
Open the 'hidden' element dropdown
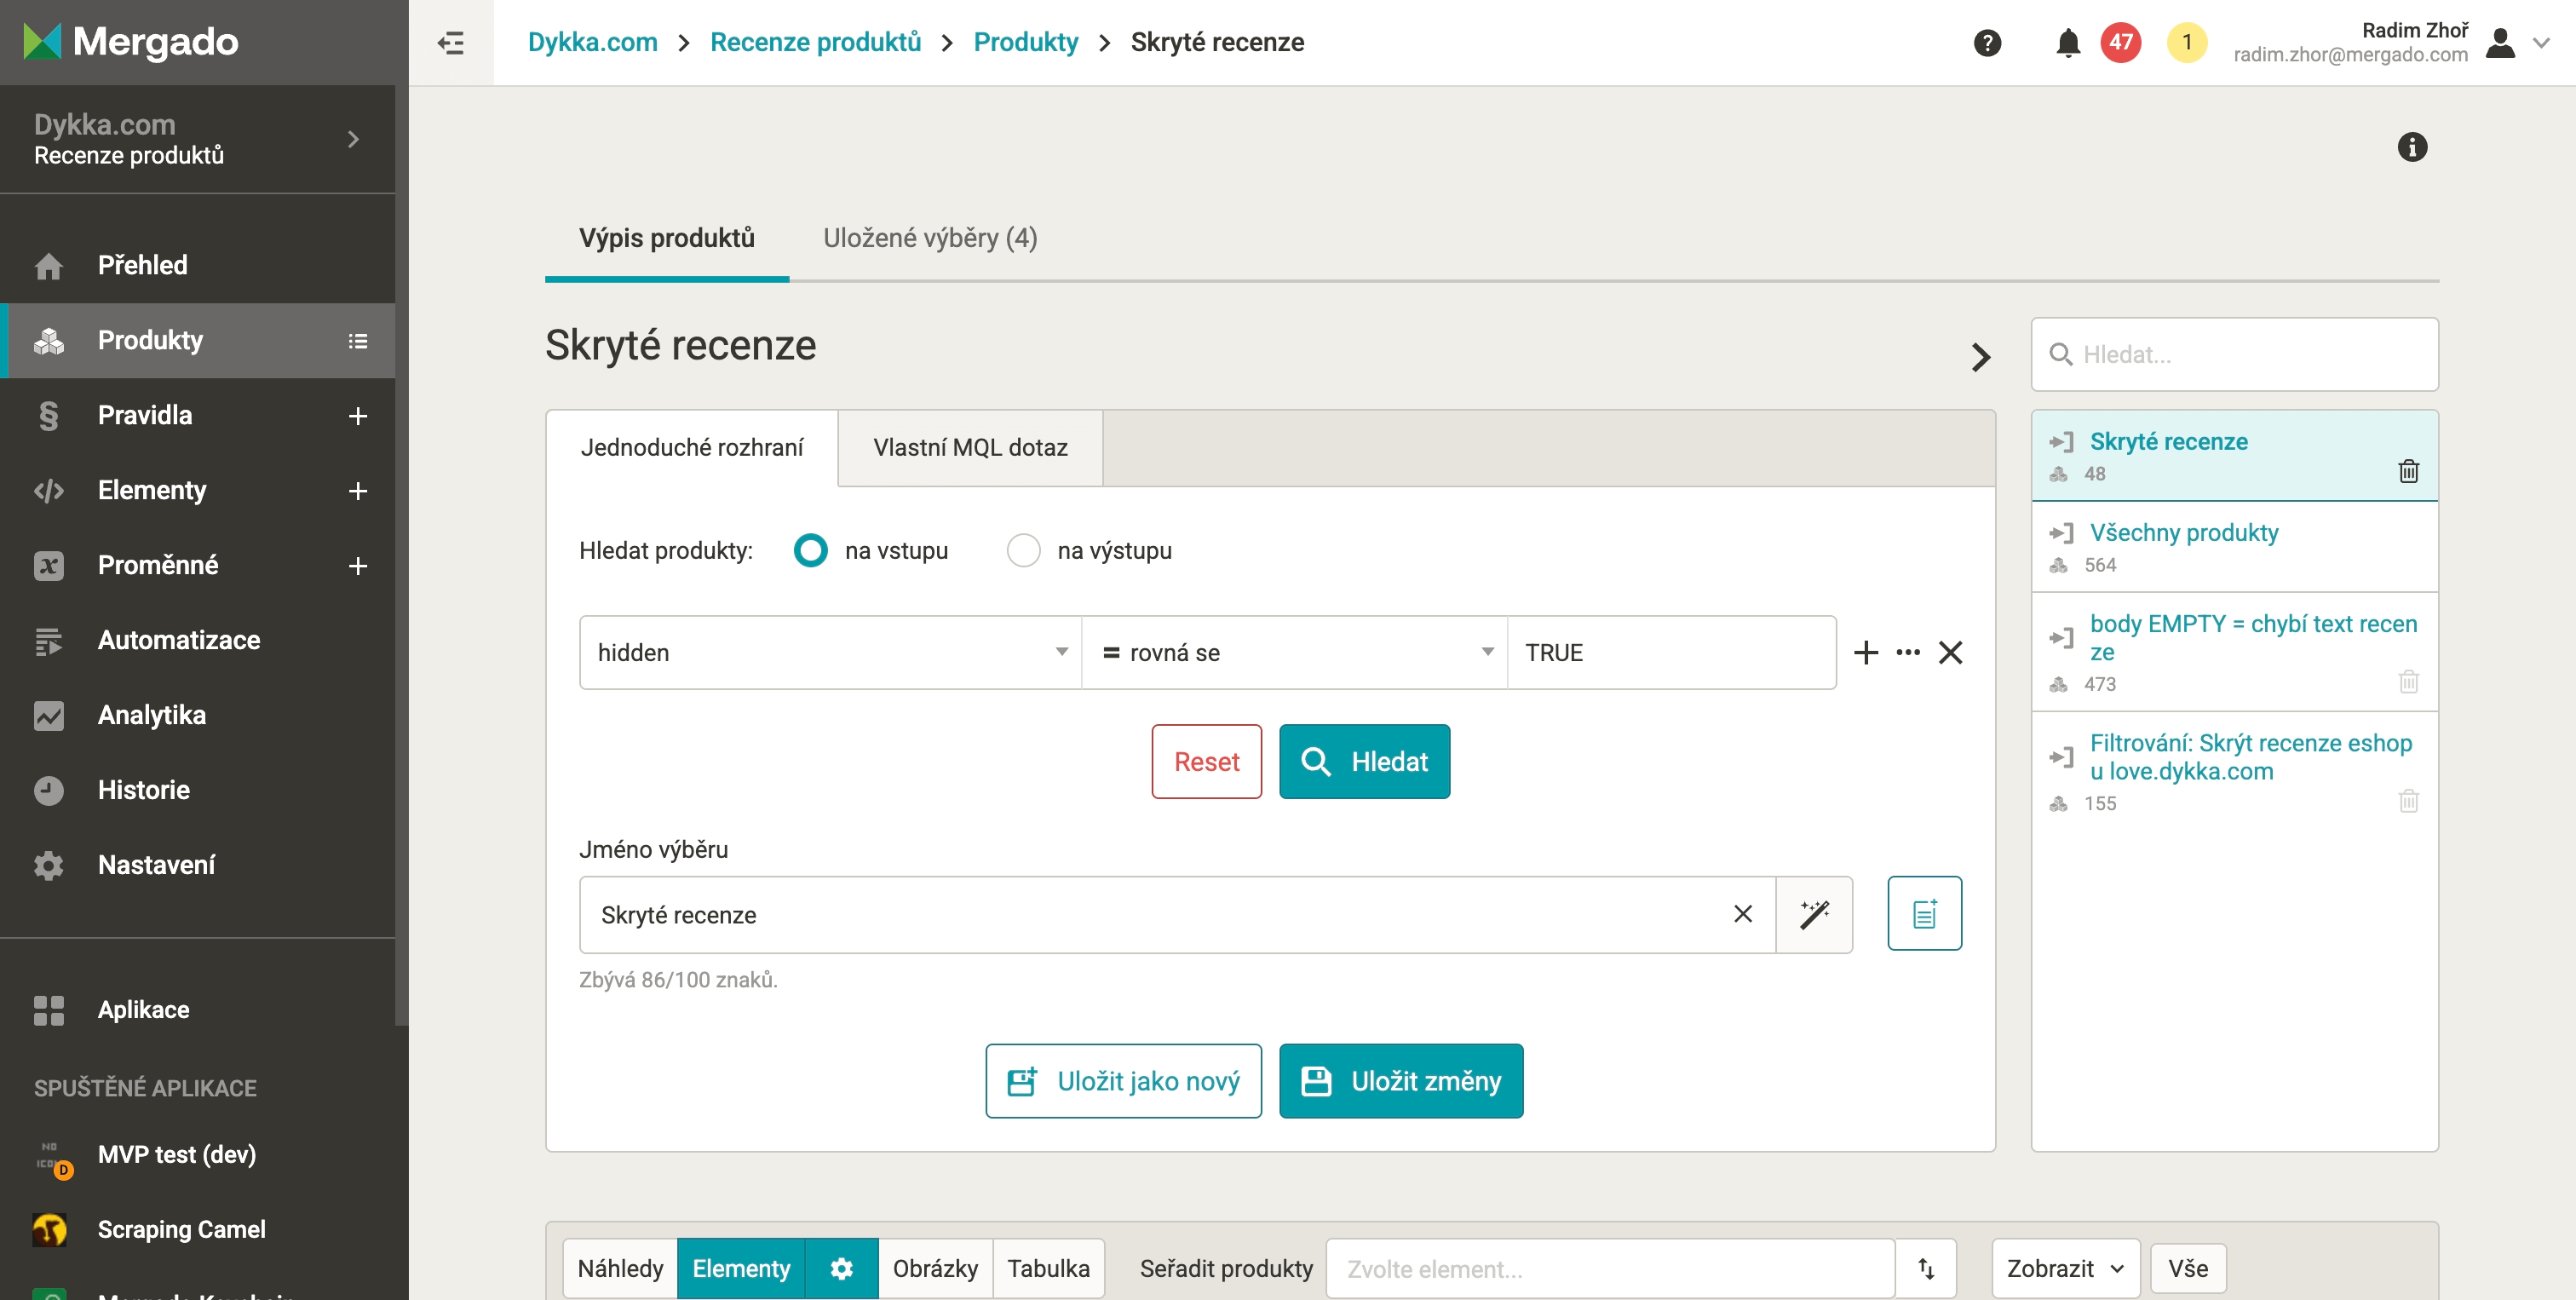[x=830, y=652]
